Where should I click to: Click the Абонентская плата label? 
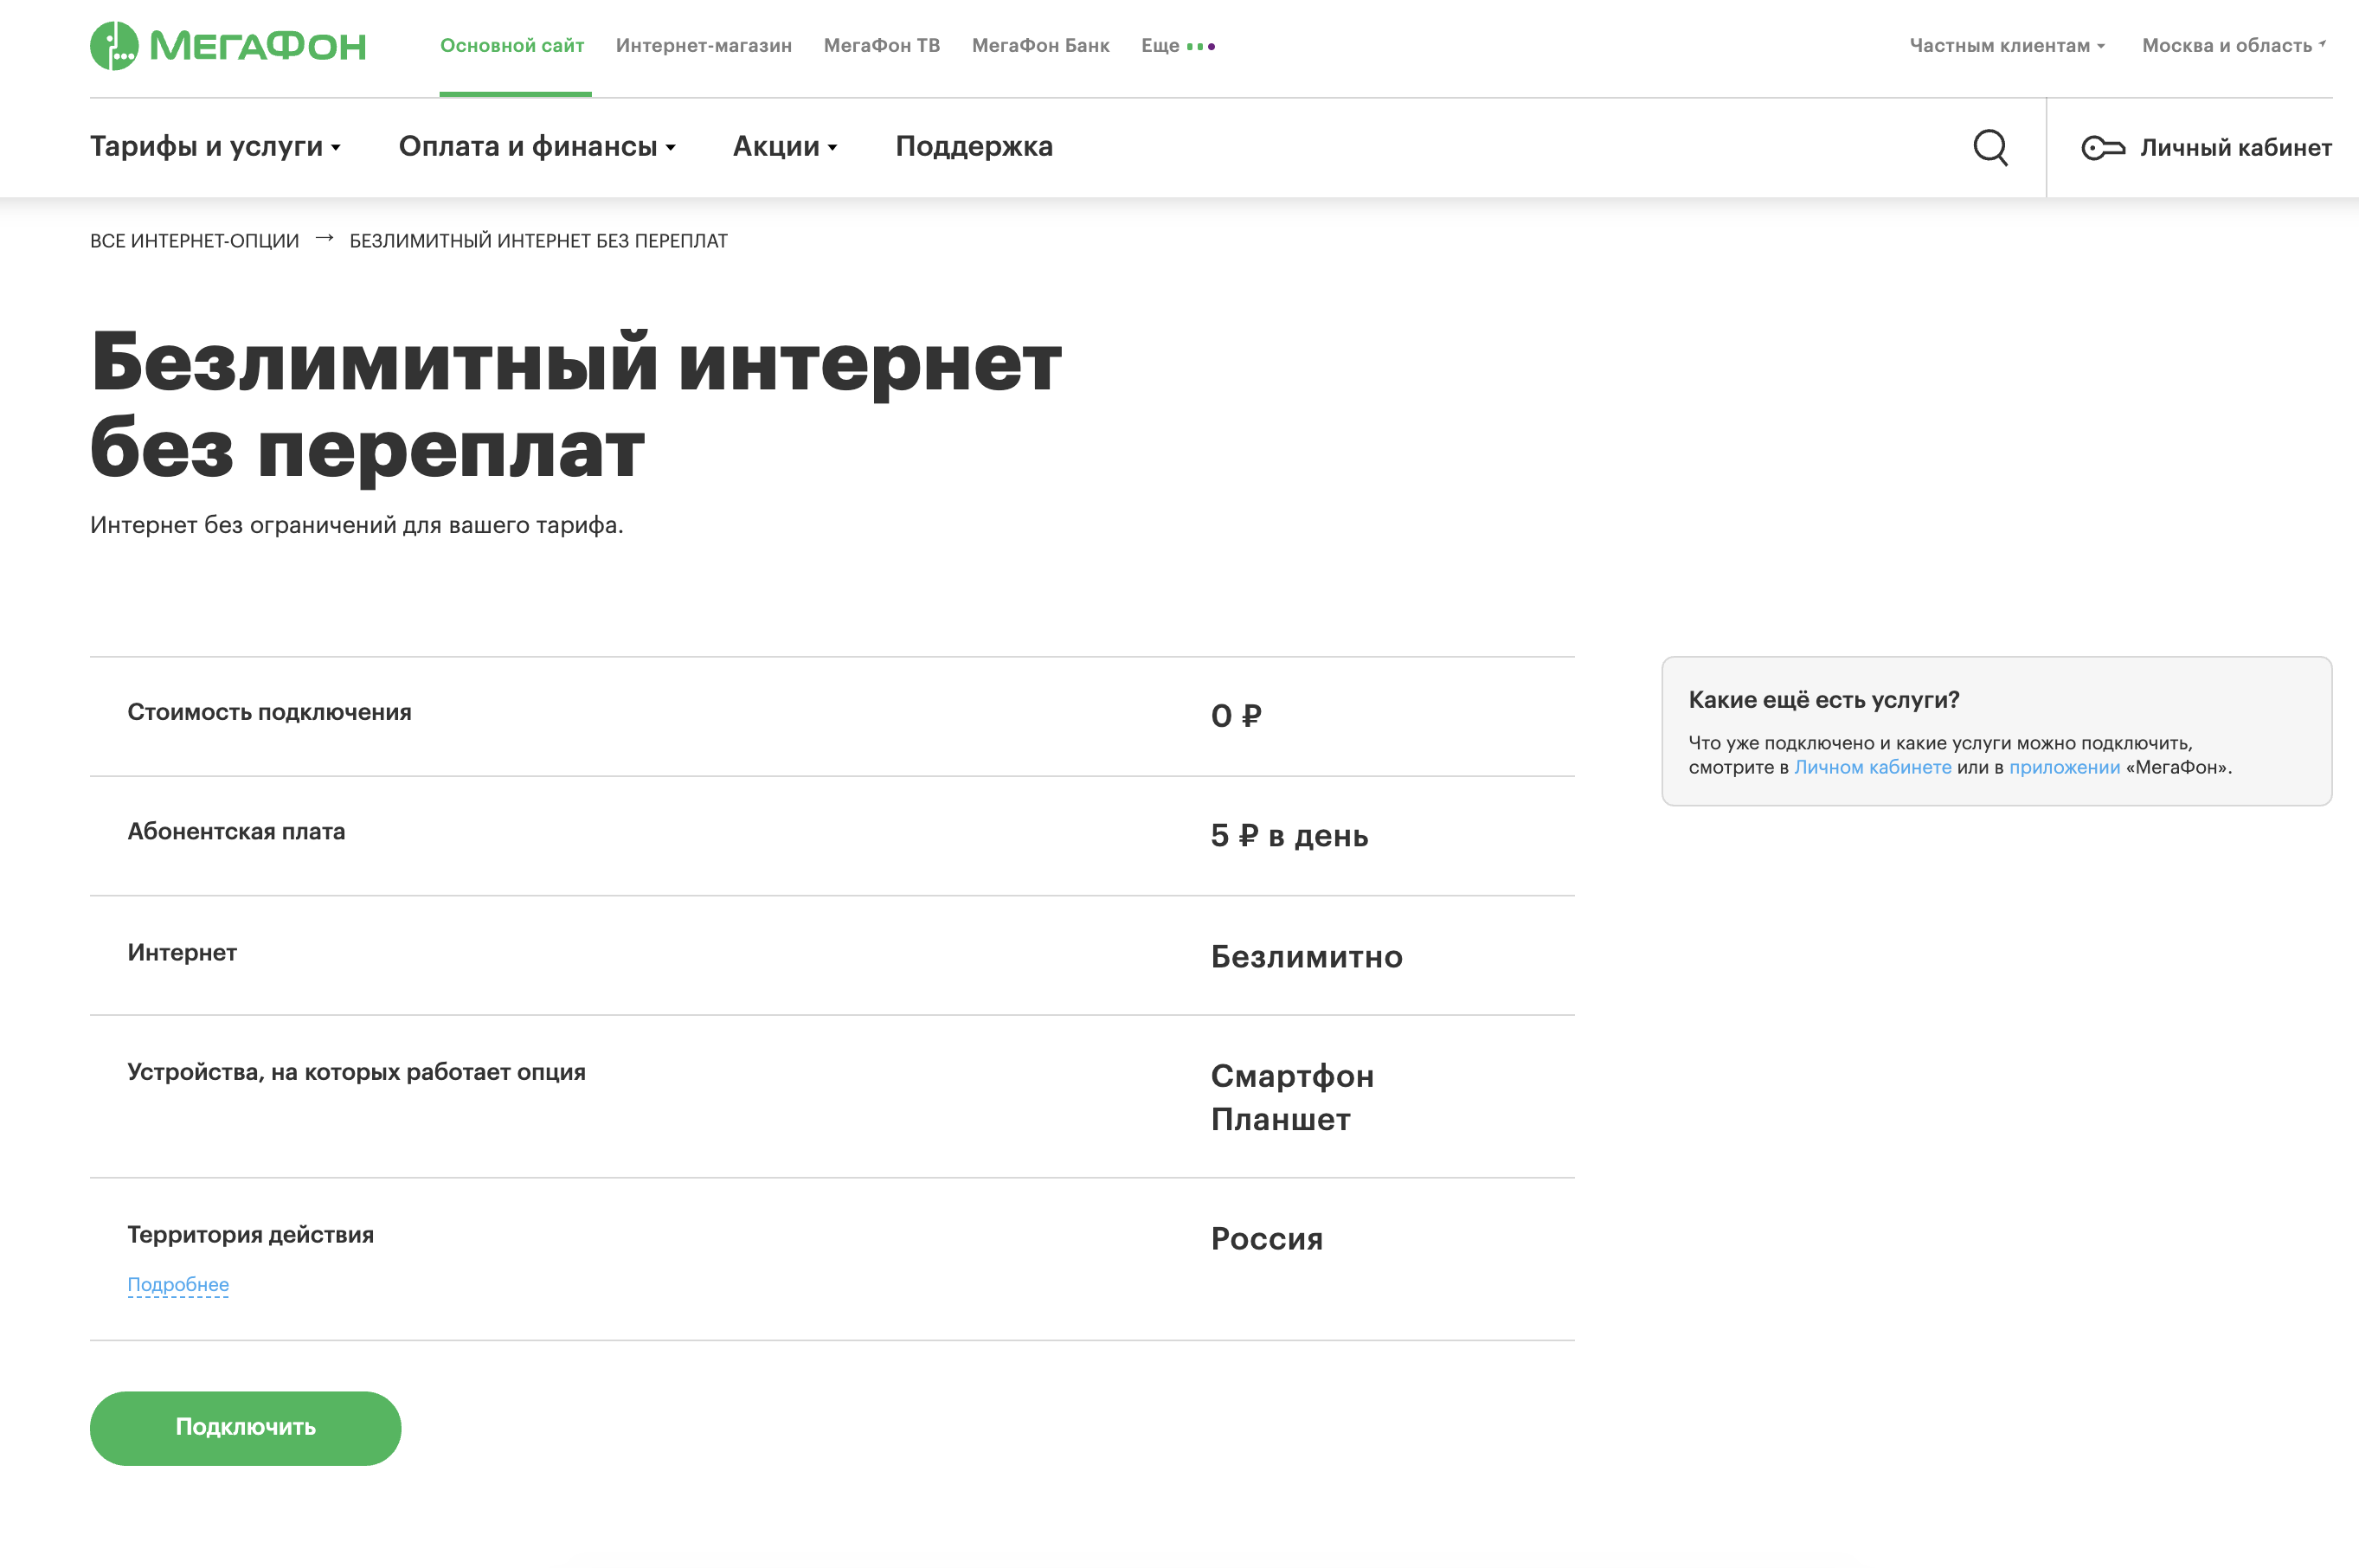[x=236, y=831]
